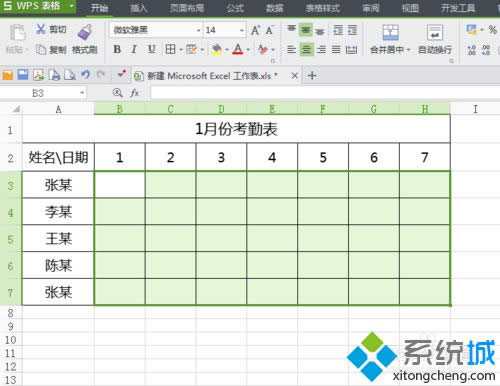Image resolution: width=500 pixels, height=386 pixels.
Task: Toggle Bold formatting
Action: tap(117, 49)
